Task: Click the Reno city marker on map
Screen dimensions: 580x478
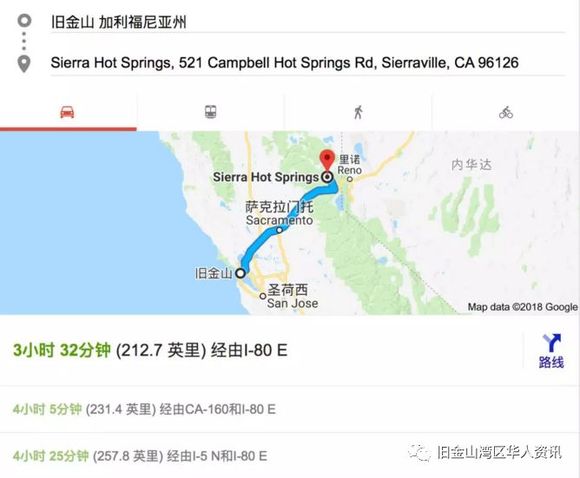Action: pyautogui.click(x=350, y=179)
